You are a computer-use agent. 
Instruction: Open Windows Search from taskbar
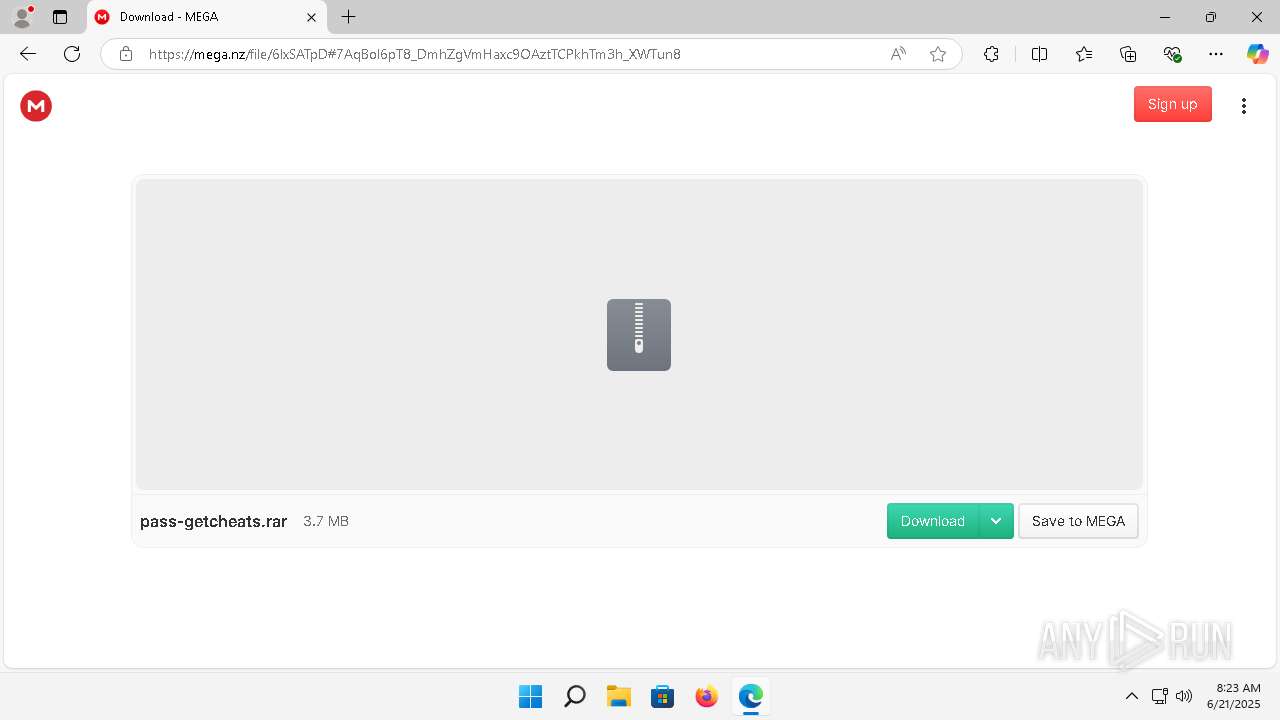point(574,696)
